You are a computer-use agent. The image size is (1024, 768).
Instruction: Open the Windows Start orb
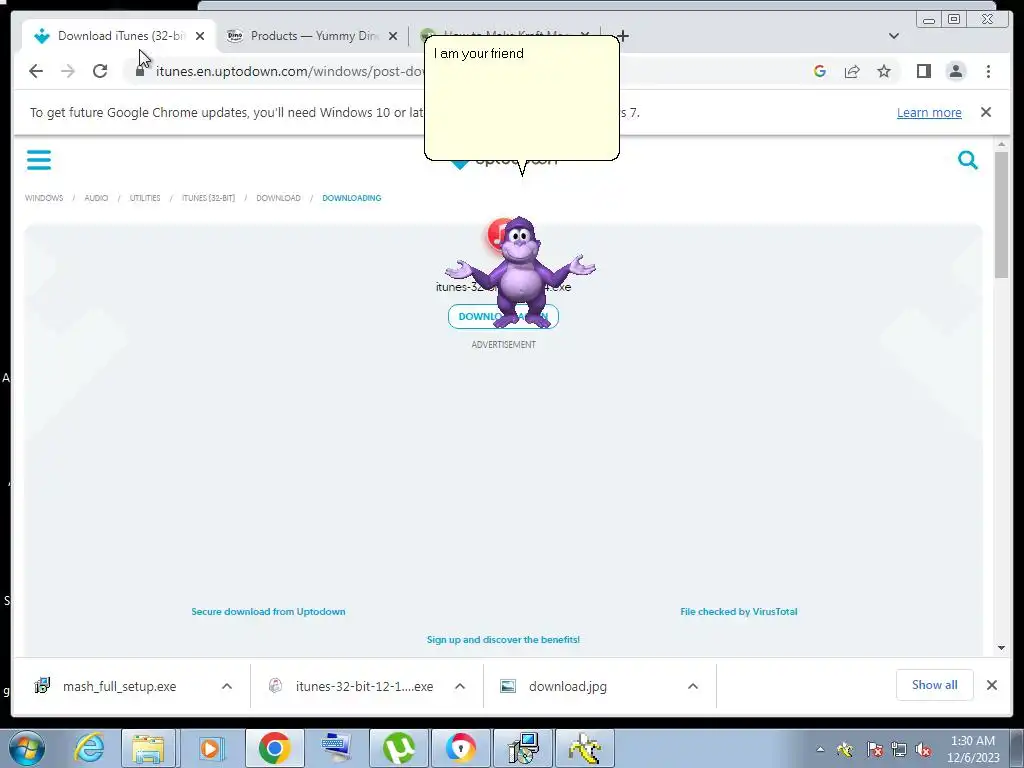pyautogui.click(x=27, y=748)
